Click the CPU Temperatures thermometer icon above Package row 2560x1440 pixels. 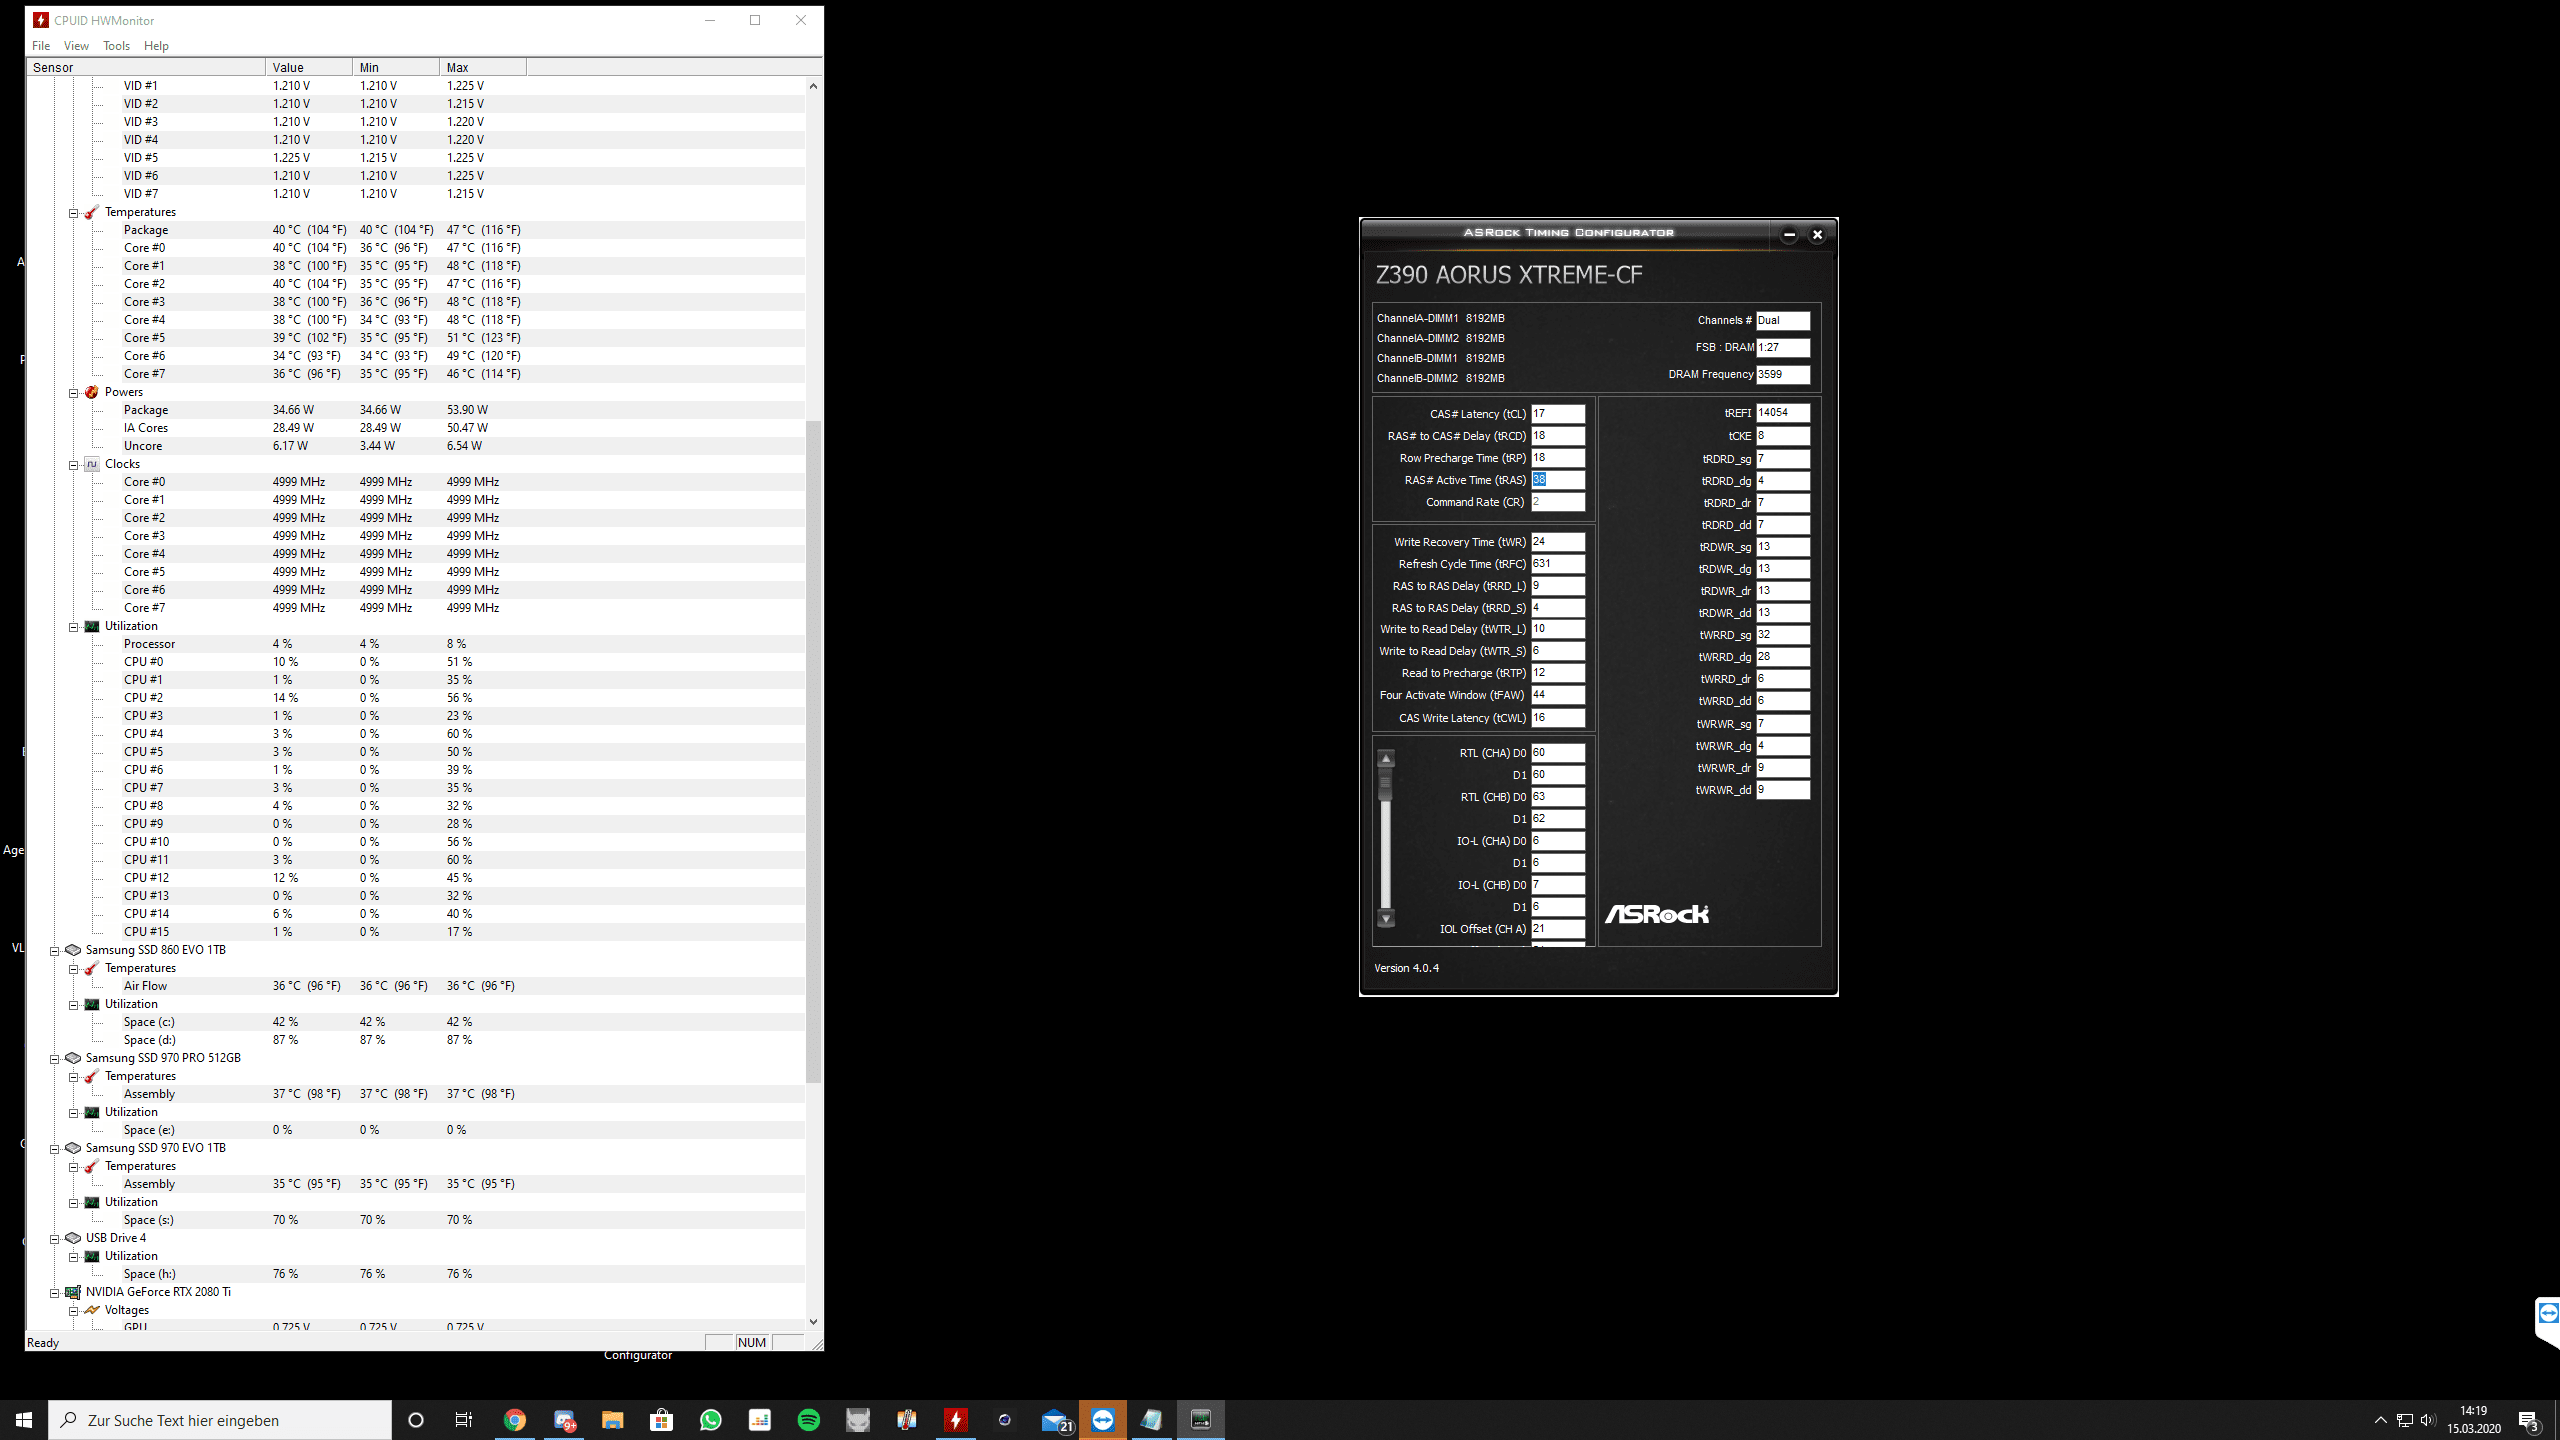(x=92, y=212)
